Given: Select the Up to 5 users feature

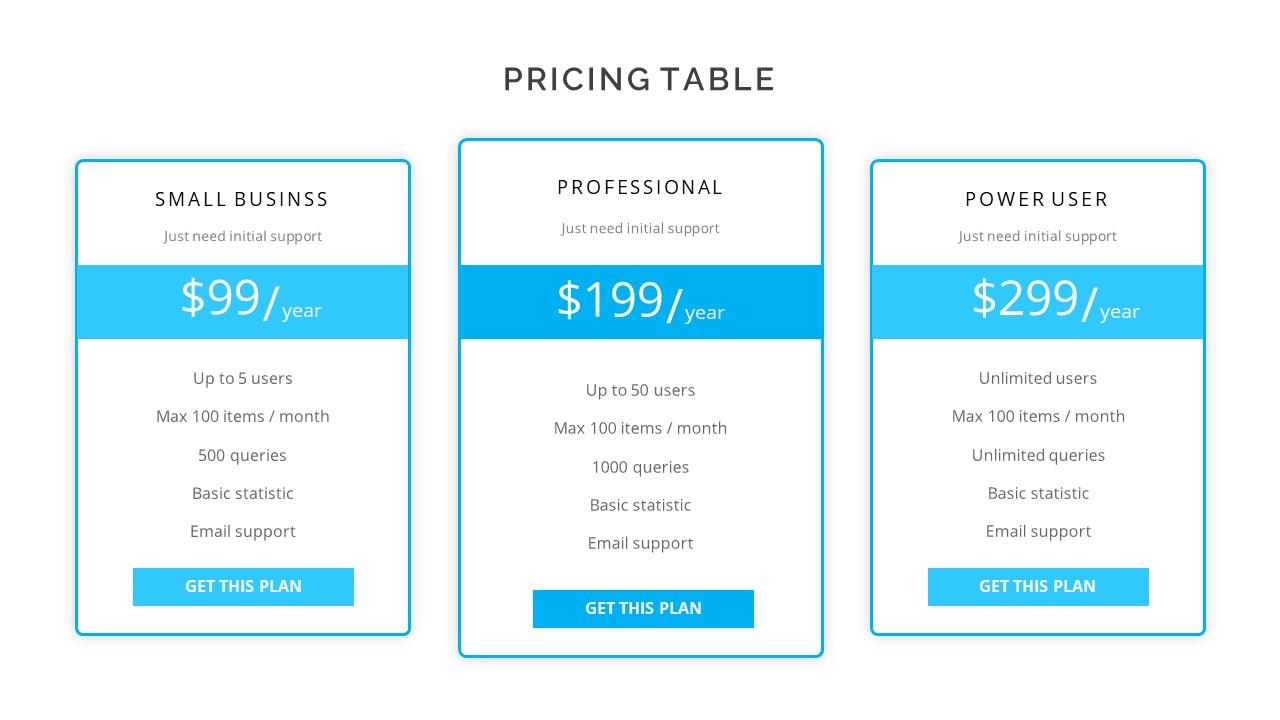Looking at the screenshot, I should click(x=243, y=378).
